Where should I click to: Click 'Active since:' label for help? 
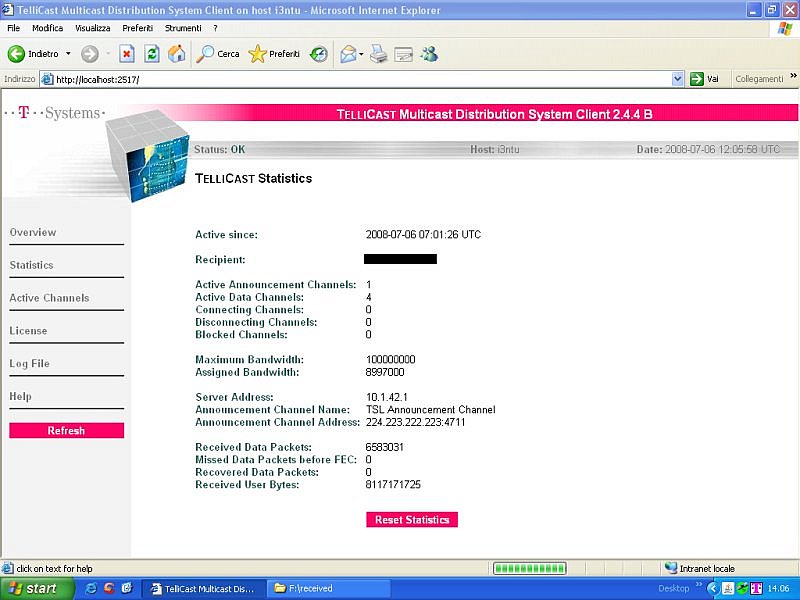point(227,235)
